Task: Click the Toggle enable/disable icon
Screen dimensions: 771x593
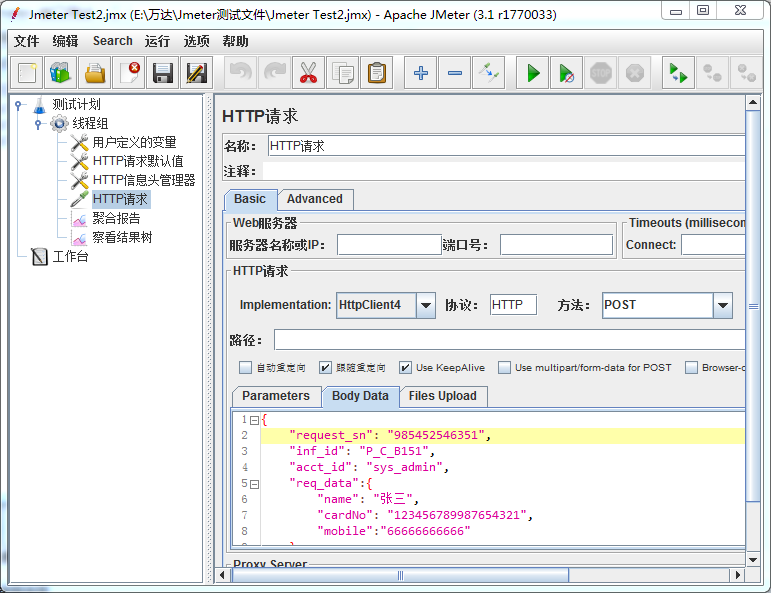Action: click(x=489, y=73)
